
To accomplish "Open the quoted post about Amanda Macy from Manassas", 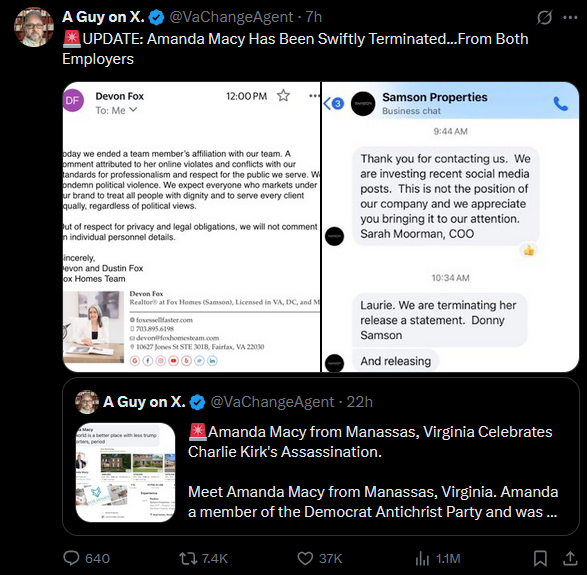I will pyautogui.click(x=321, y=457).
